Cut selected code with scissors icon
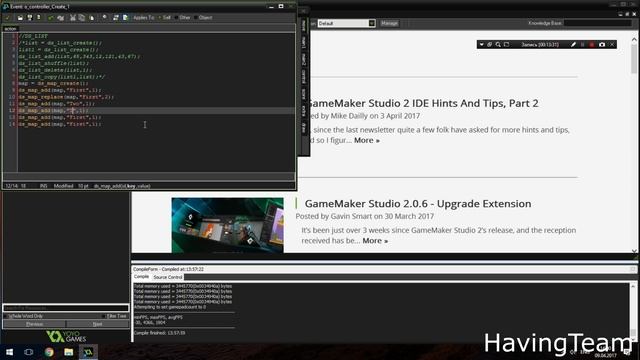Image resolution: width=640 pixels, height=360 pixels. [x=73, y=18]
